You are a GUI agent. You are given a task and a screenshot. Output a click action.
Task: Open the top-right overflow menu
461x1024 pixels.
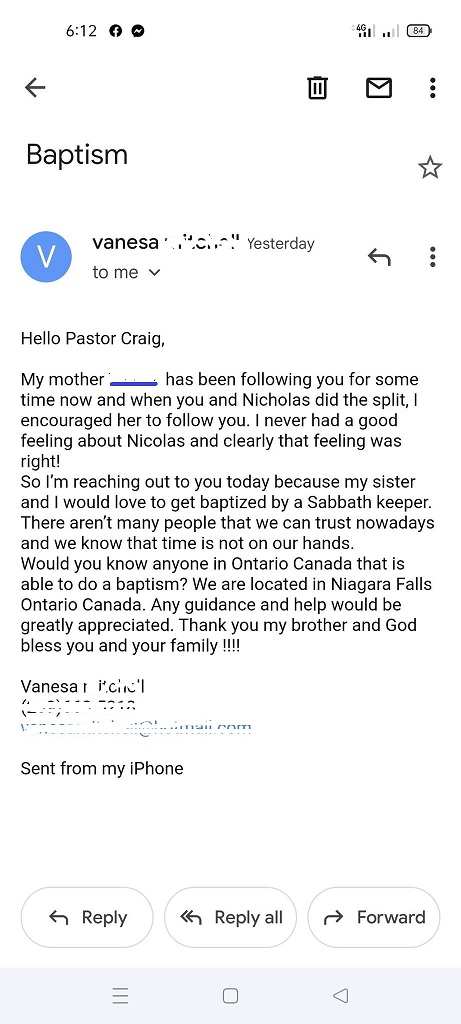click(432, 88)
